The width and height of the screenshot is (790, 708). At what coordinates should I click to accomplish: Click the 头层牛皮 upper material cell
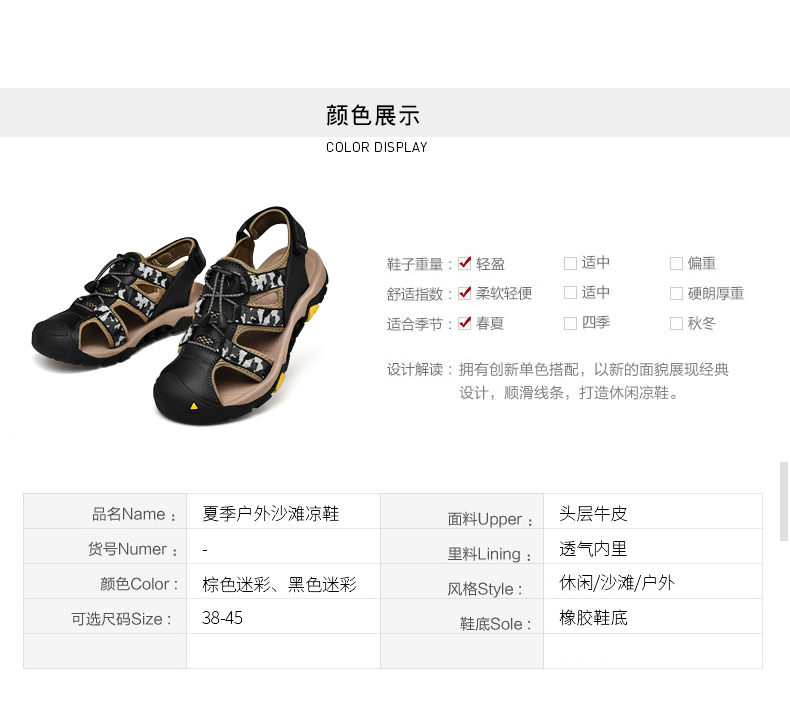coord(652,511)
